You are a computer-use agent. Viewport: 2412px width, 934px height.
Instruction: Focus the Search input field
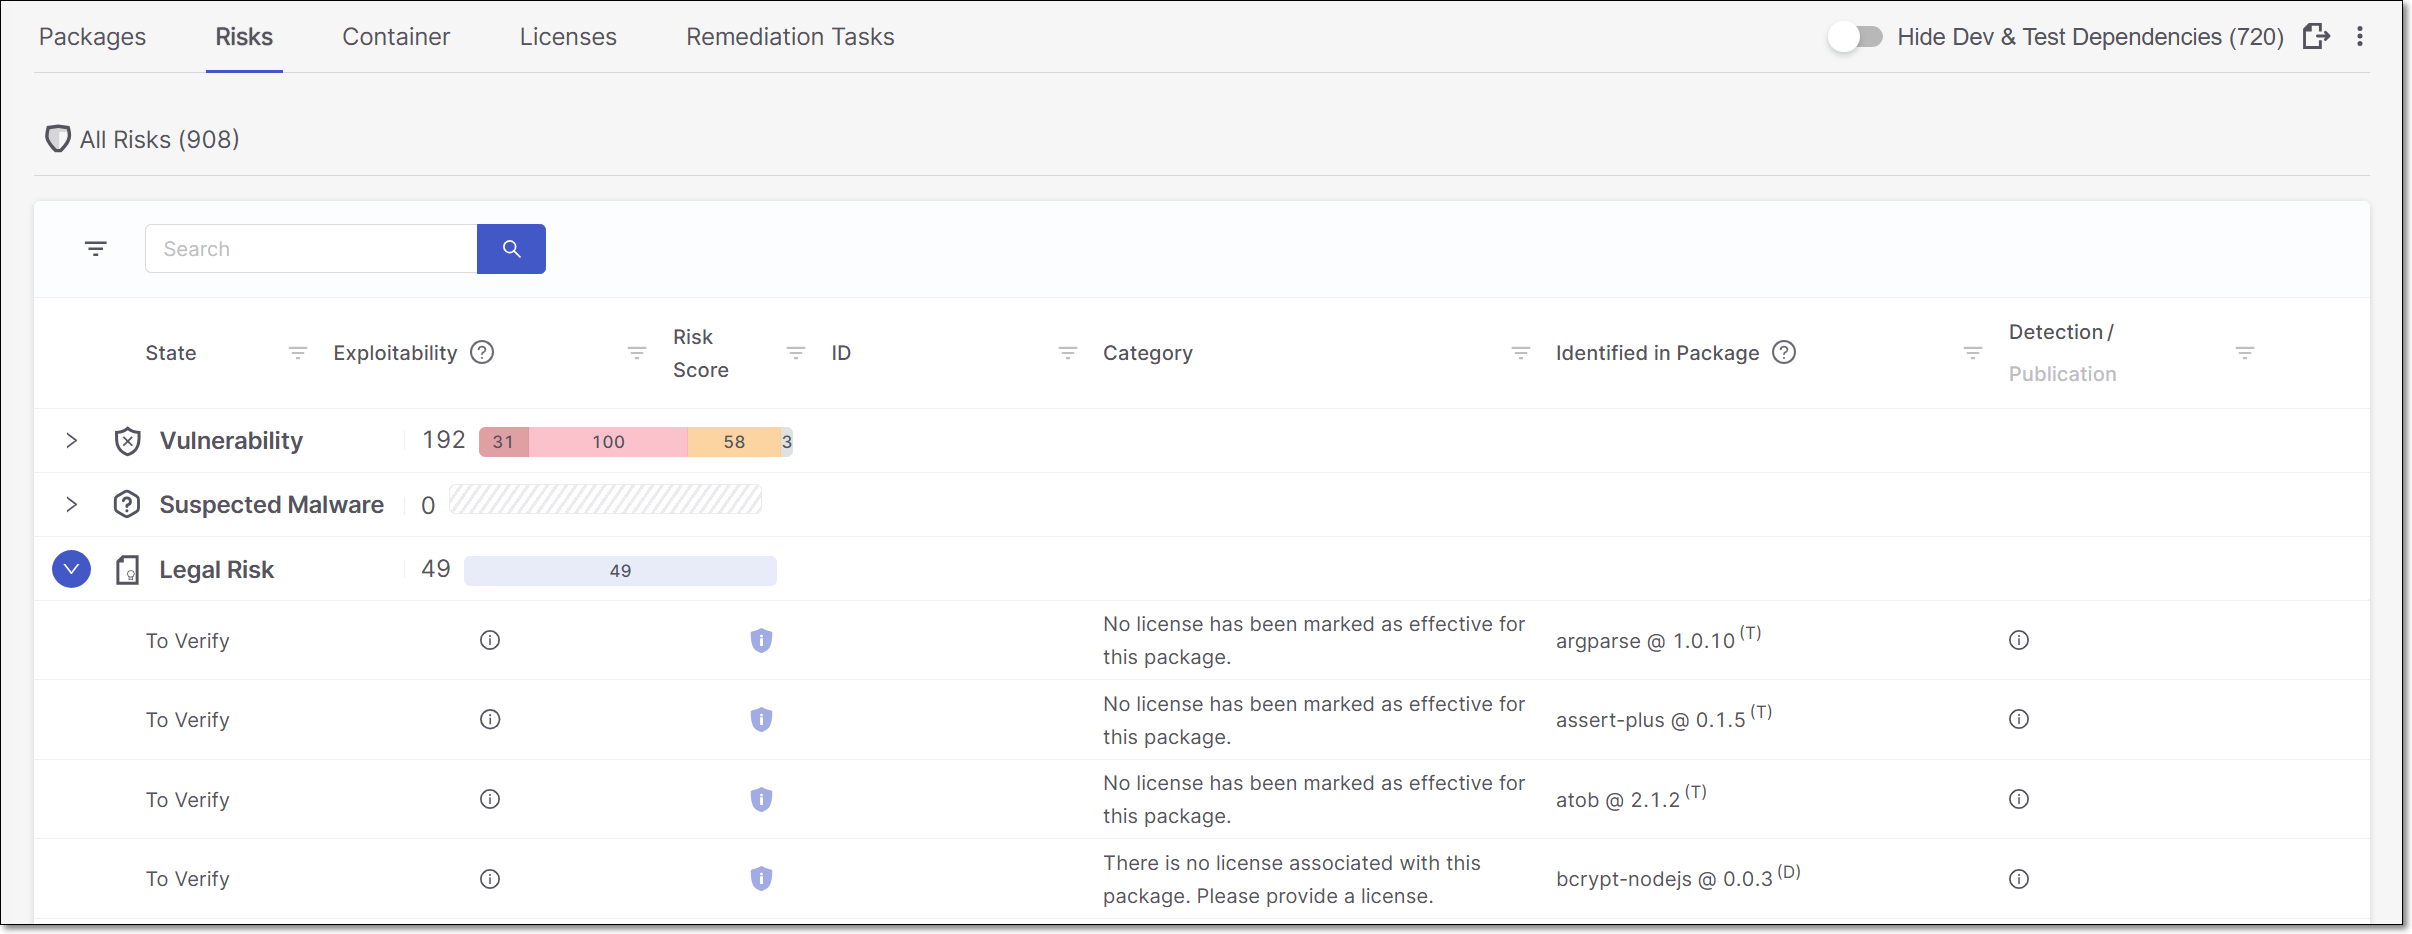click(311, 249)
